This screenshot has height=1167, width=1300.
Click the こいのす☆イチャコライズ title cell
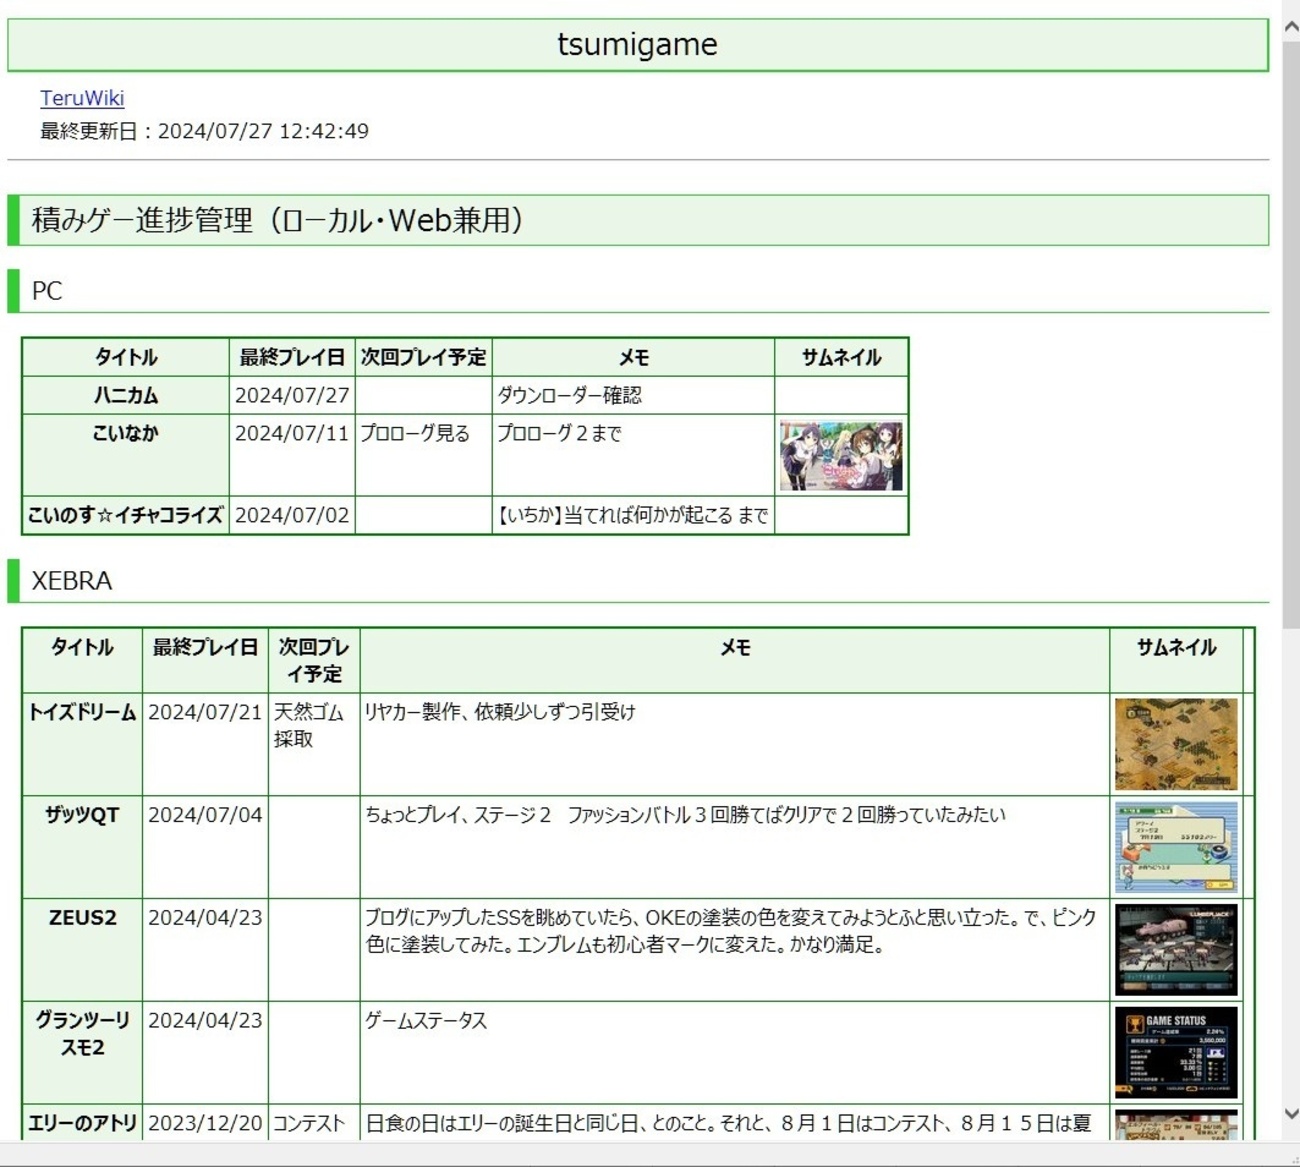(x=126, y=515)
